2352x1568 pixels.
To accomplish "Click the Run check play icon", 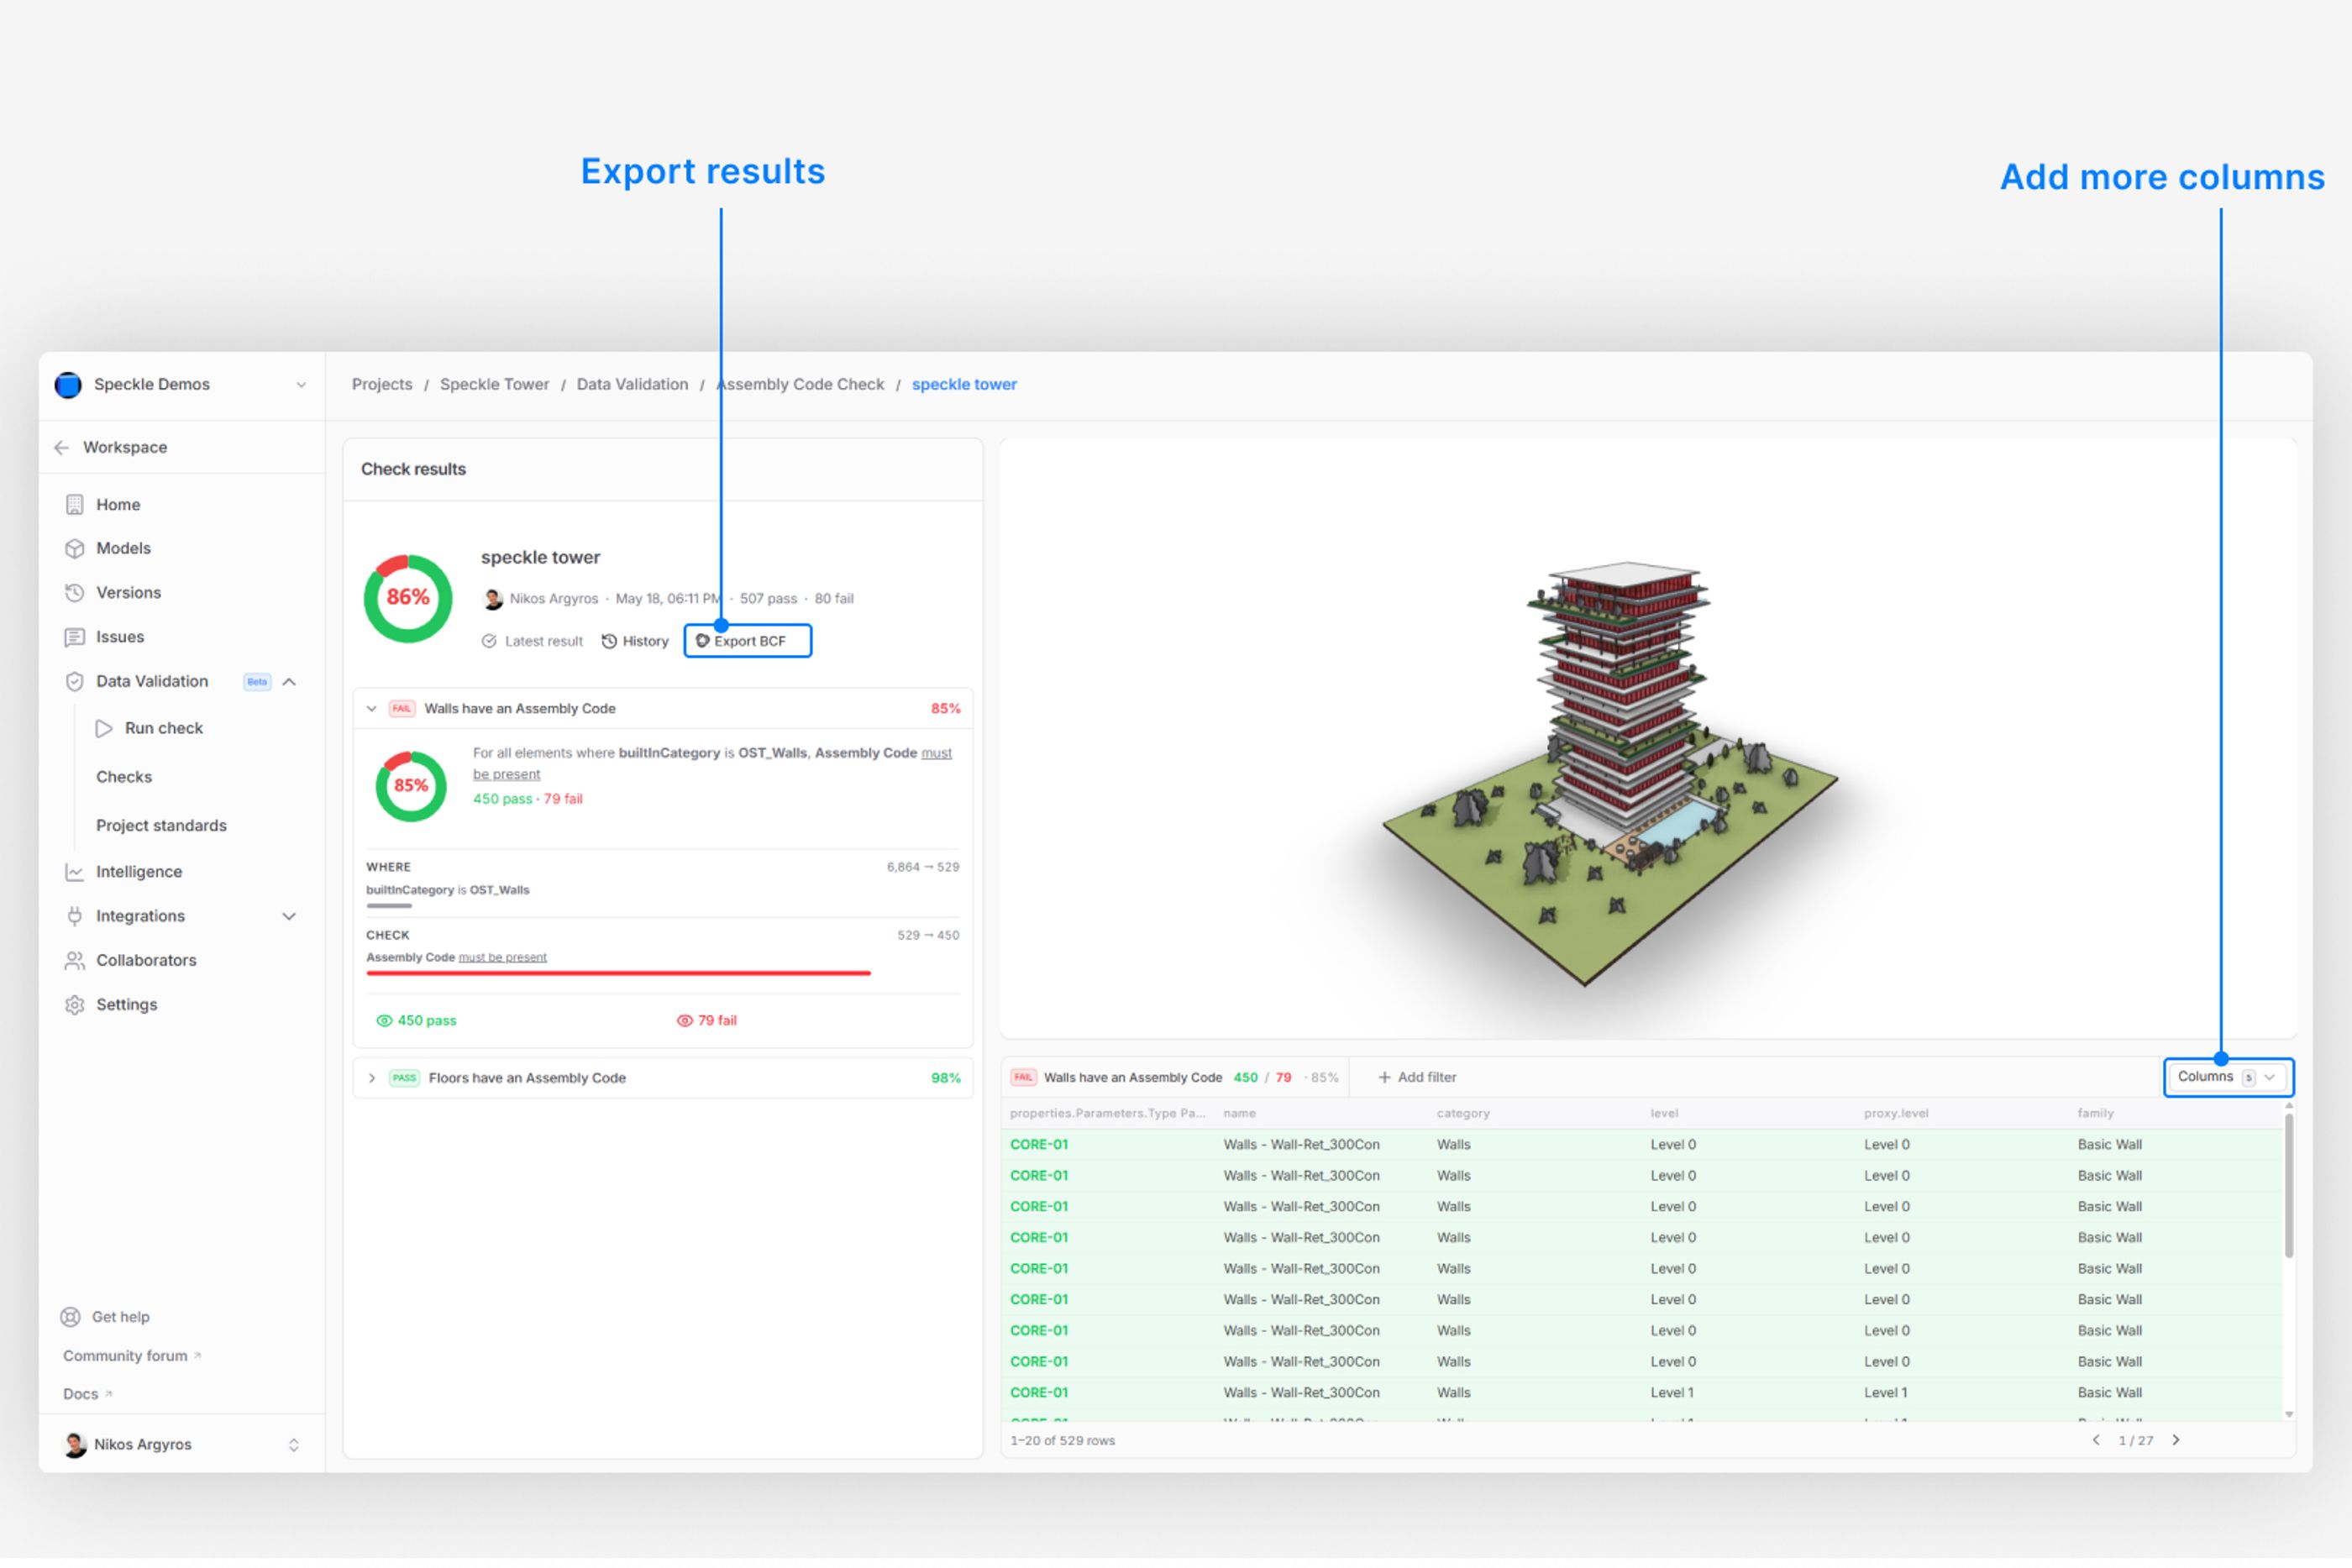I will (104, 729).
